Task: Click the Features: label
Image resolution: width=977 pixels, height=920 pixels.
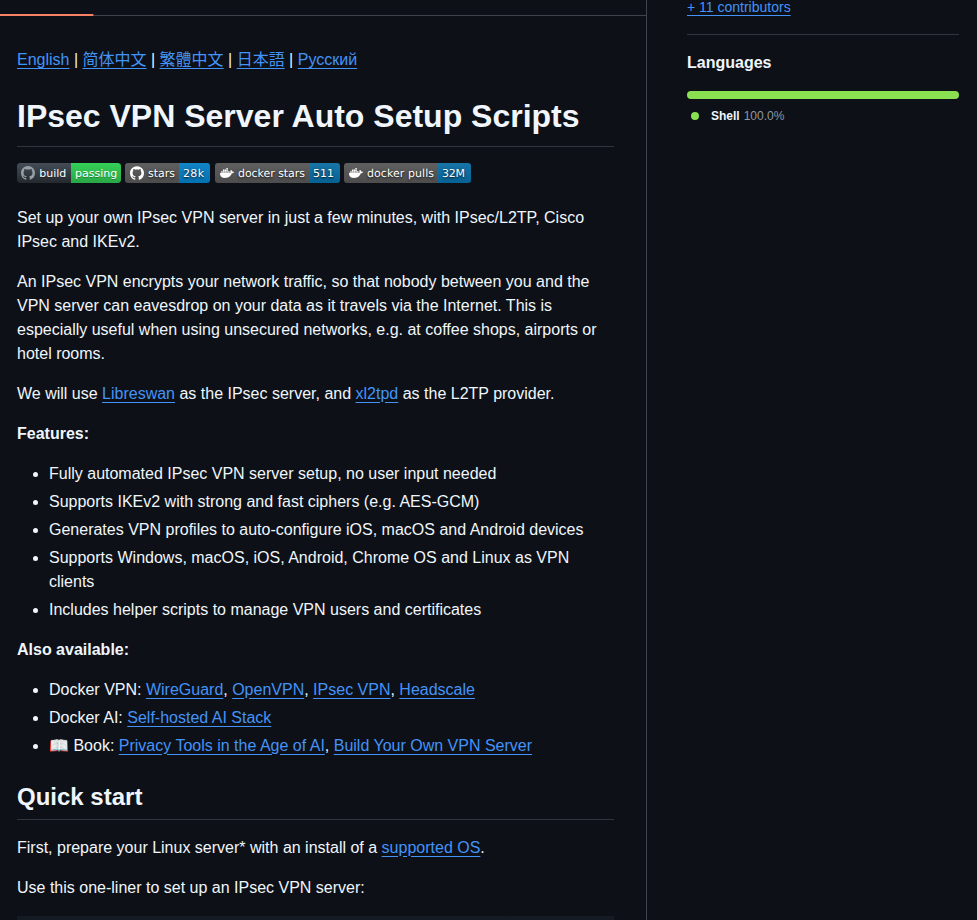Action: click(x=53, y=434)
